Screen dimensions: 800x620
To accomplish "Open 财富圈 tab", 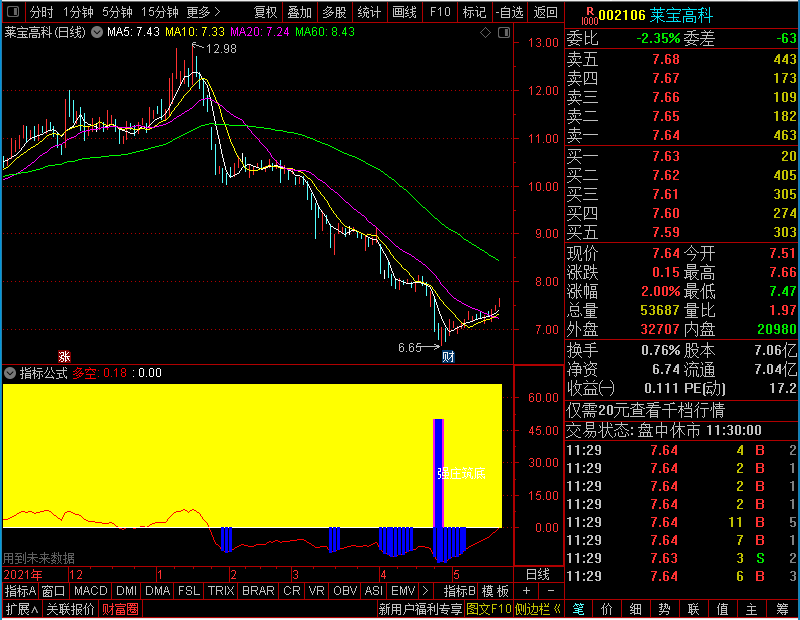I will (x=120, y=609).
